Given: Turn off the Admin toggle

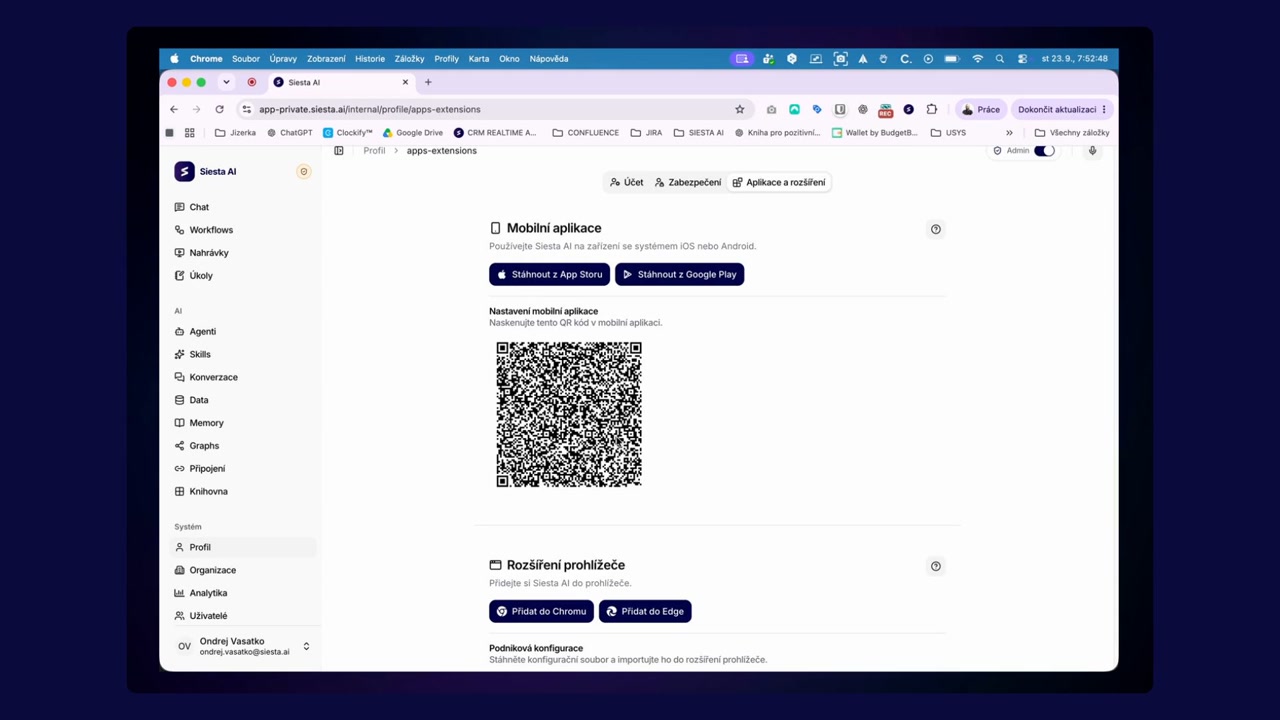Looking at the screenshot, I should pyautogui.click(x=1044, y=151).
